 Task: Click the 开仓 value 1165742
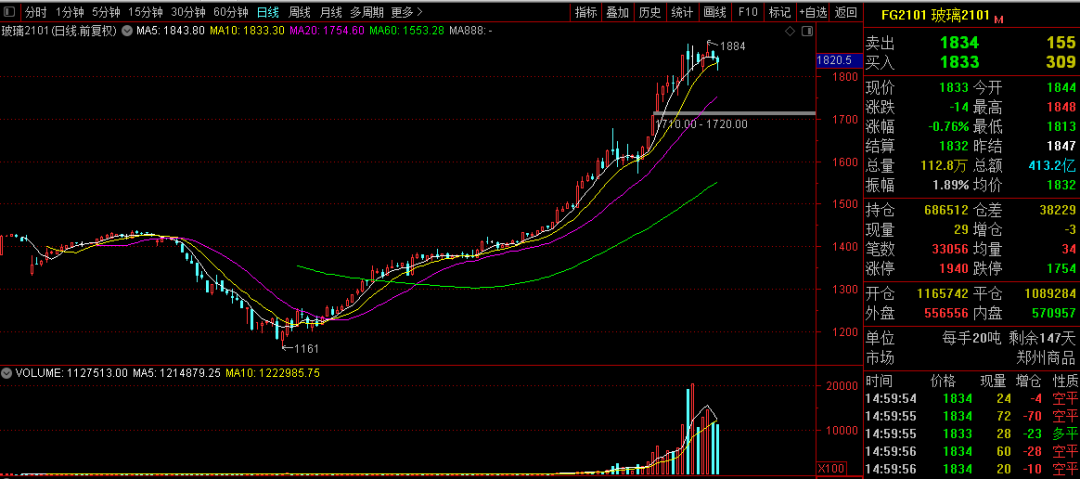942,294
